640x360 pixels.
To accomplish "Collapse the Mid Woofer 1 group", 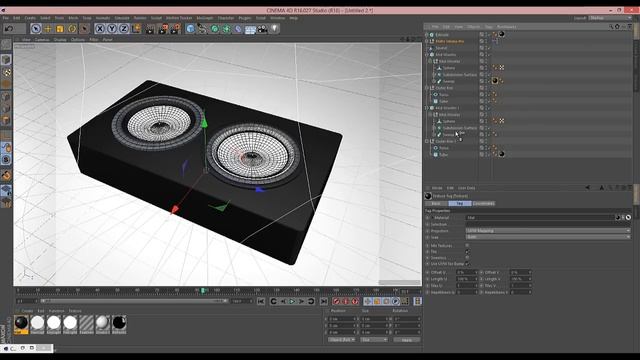I will click(x=427, y=108).
